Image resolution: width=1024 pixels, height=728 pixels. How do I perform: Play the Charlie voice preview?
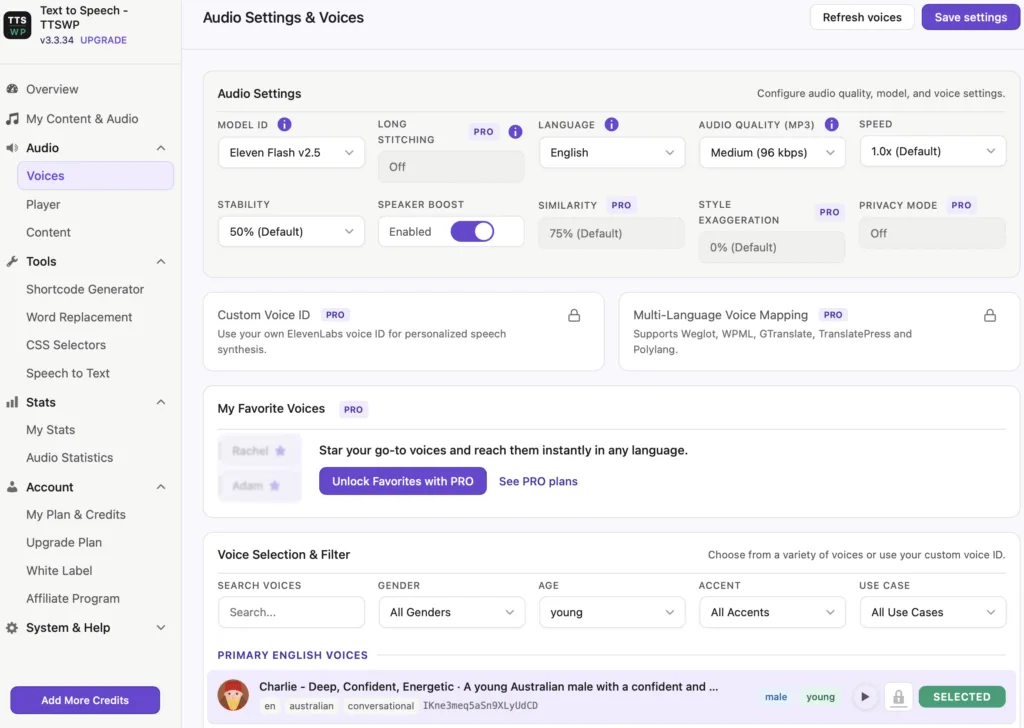pyautogui.click(x=865, y=697)
